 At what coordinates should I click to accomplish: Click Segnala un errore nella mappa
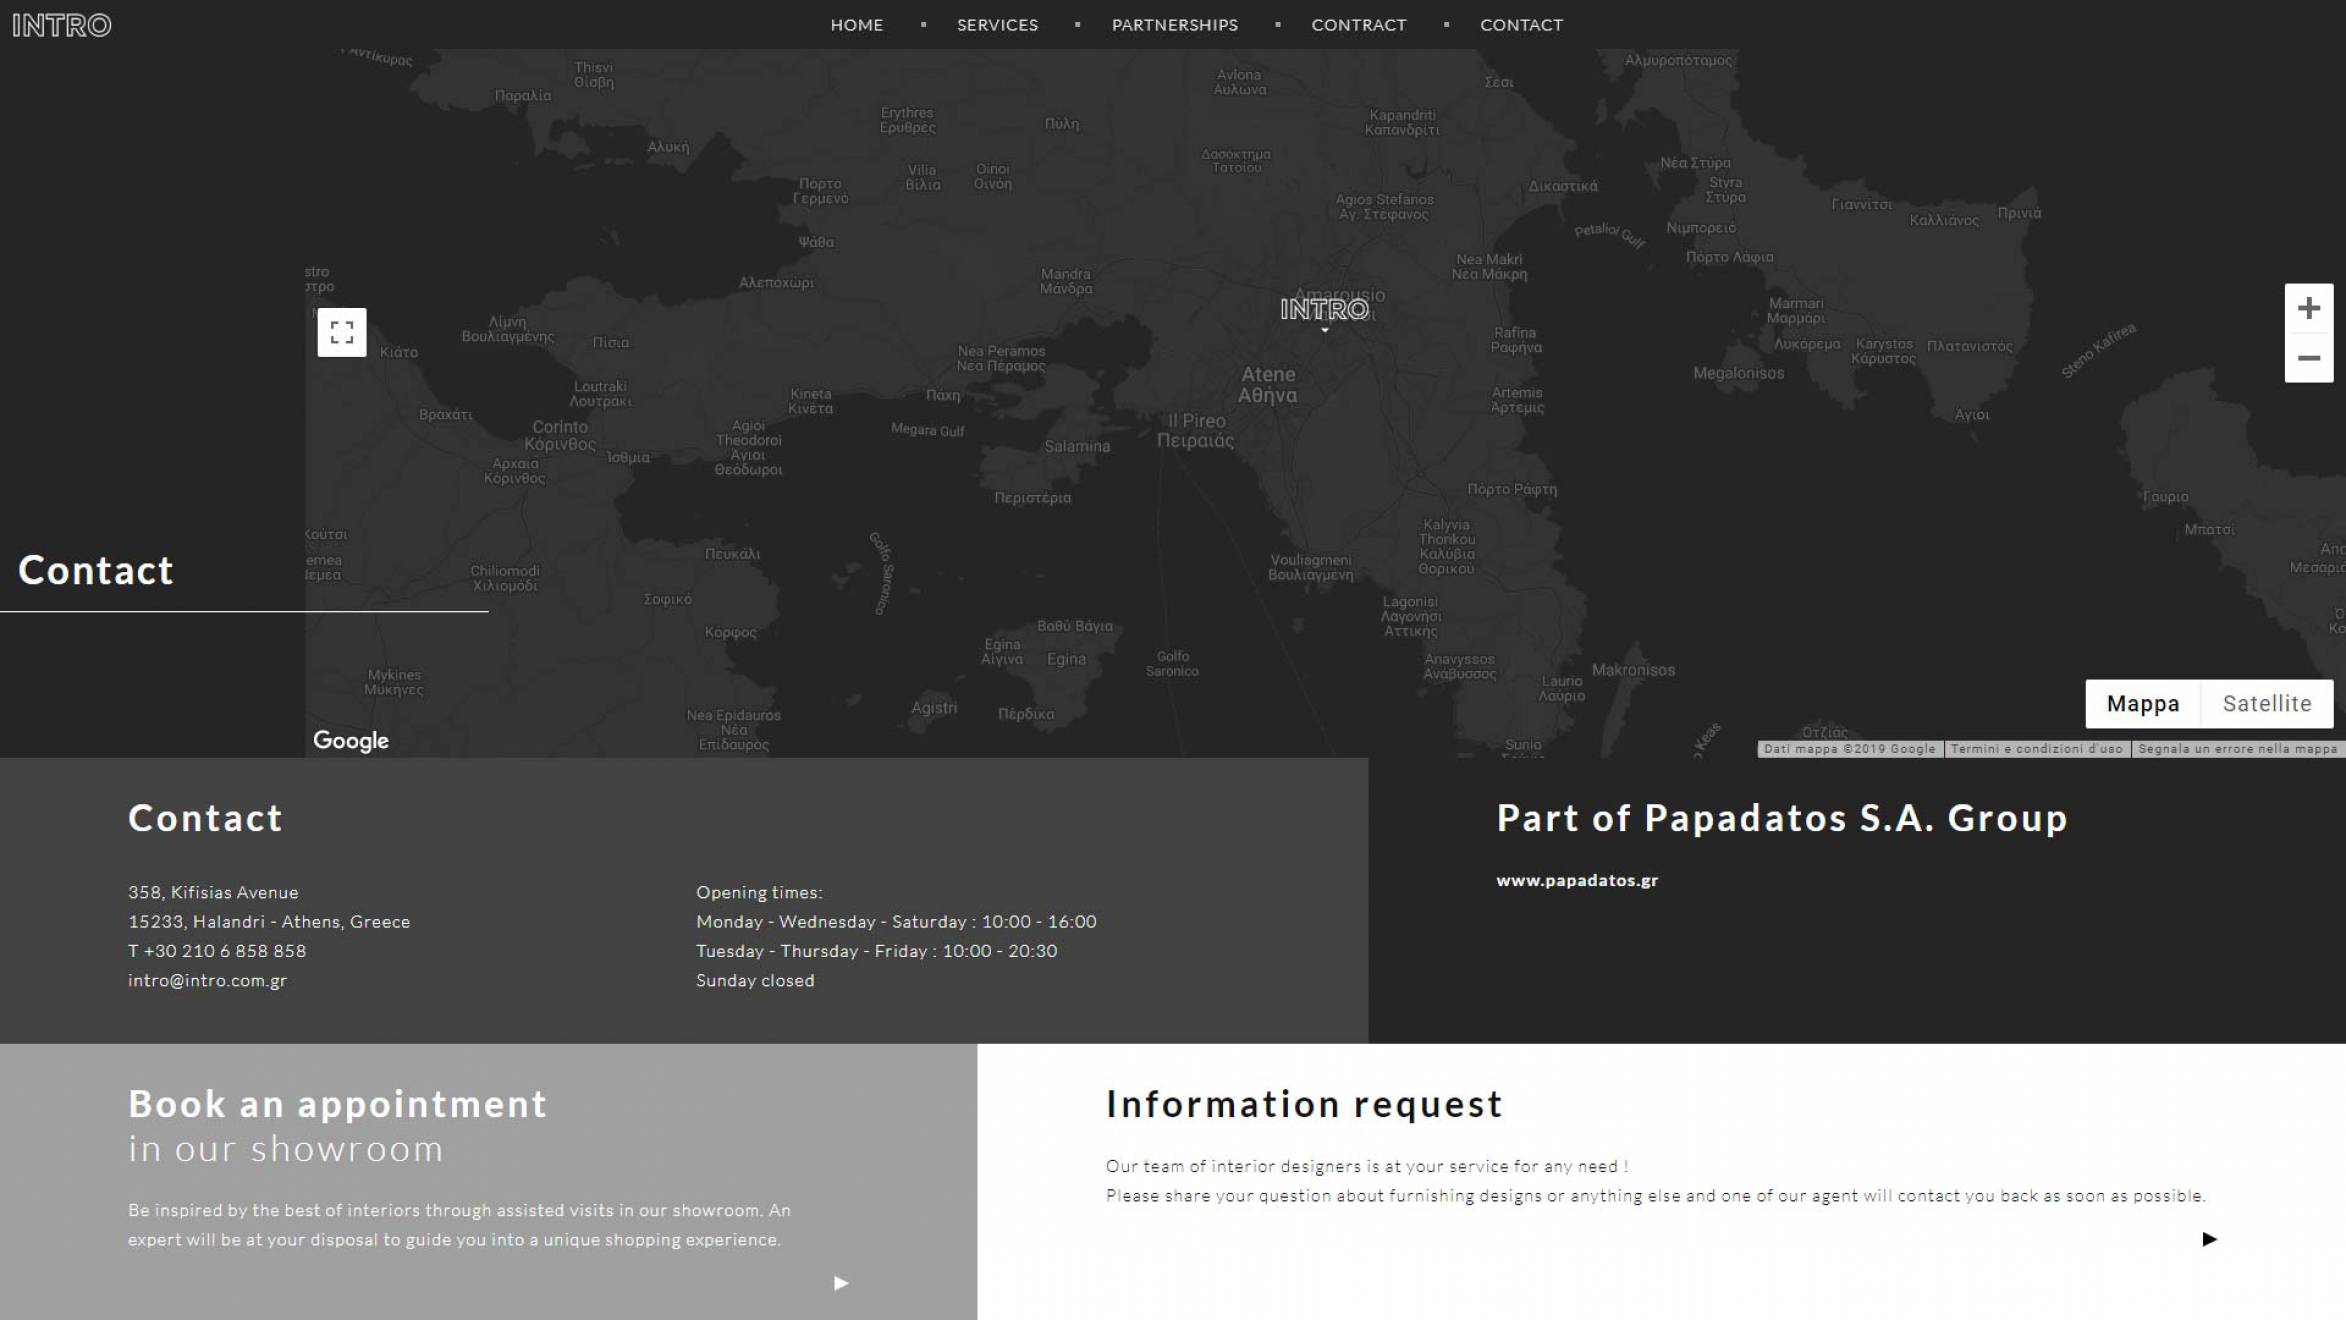coord(2238,749)
